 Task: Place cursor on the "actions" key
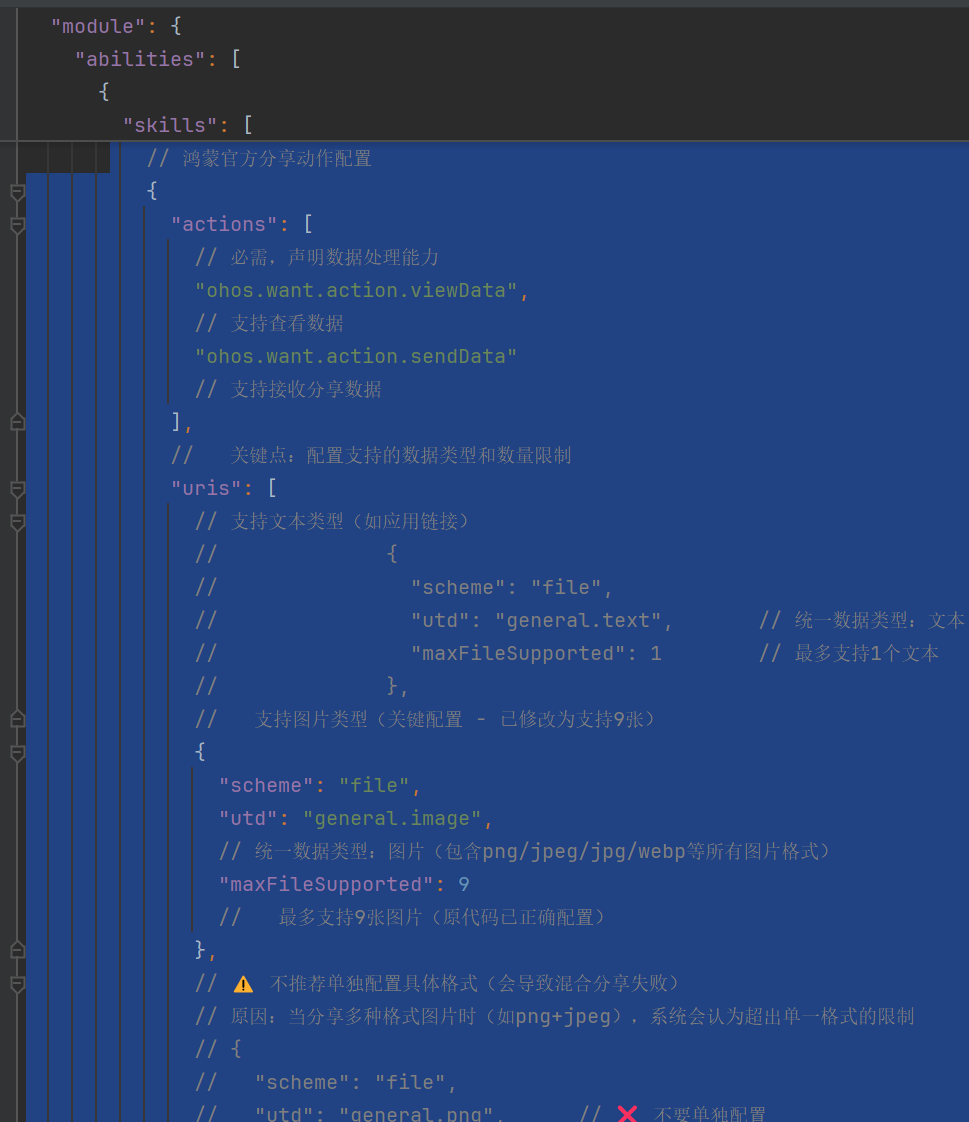pos(224,224)
